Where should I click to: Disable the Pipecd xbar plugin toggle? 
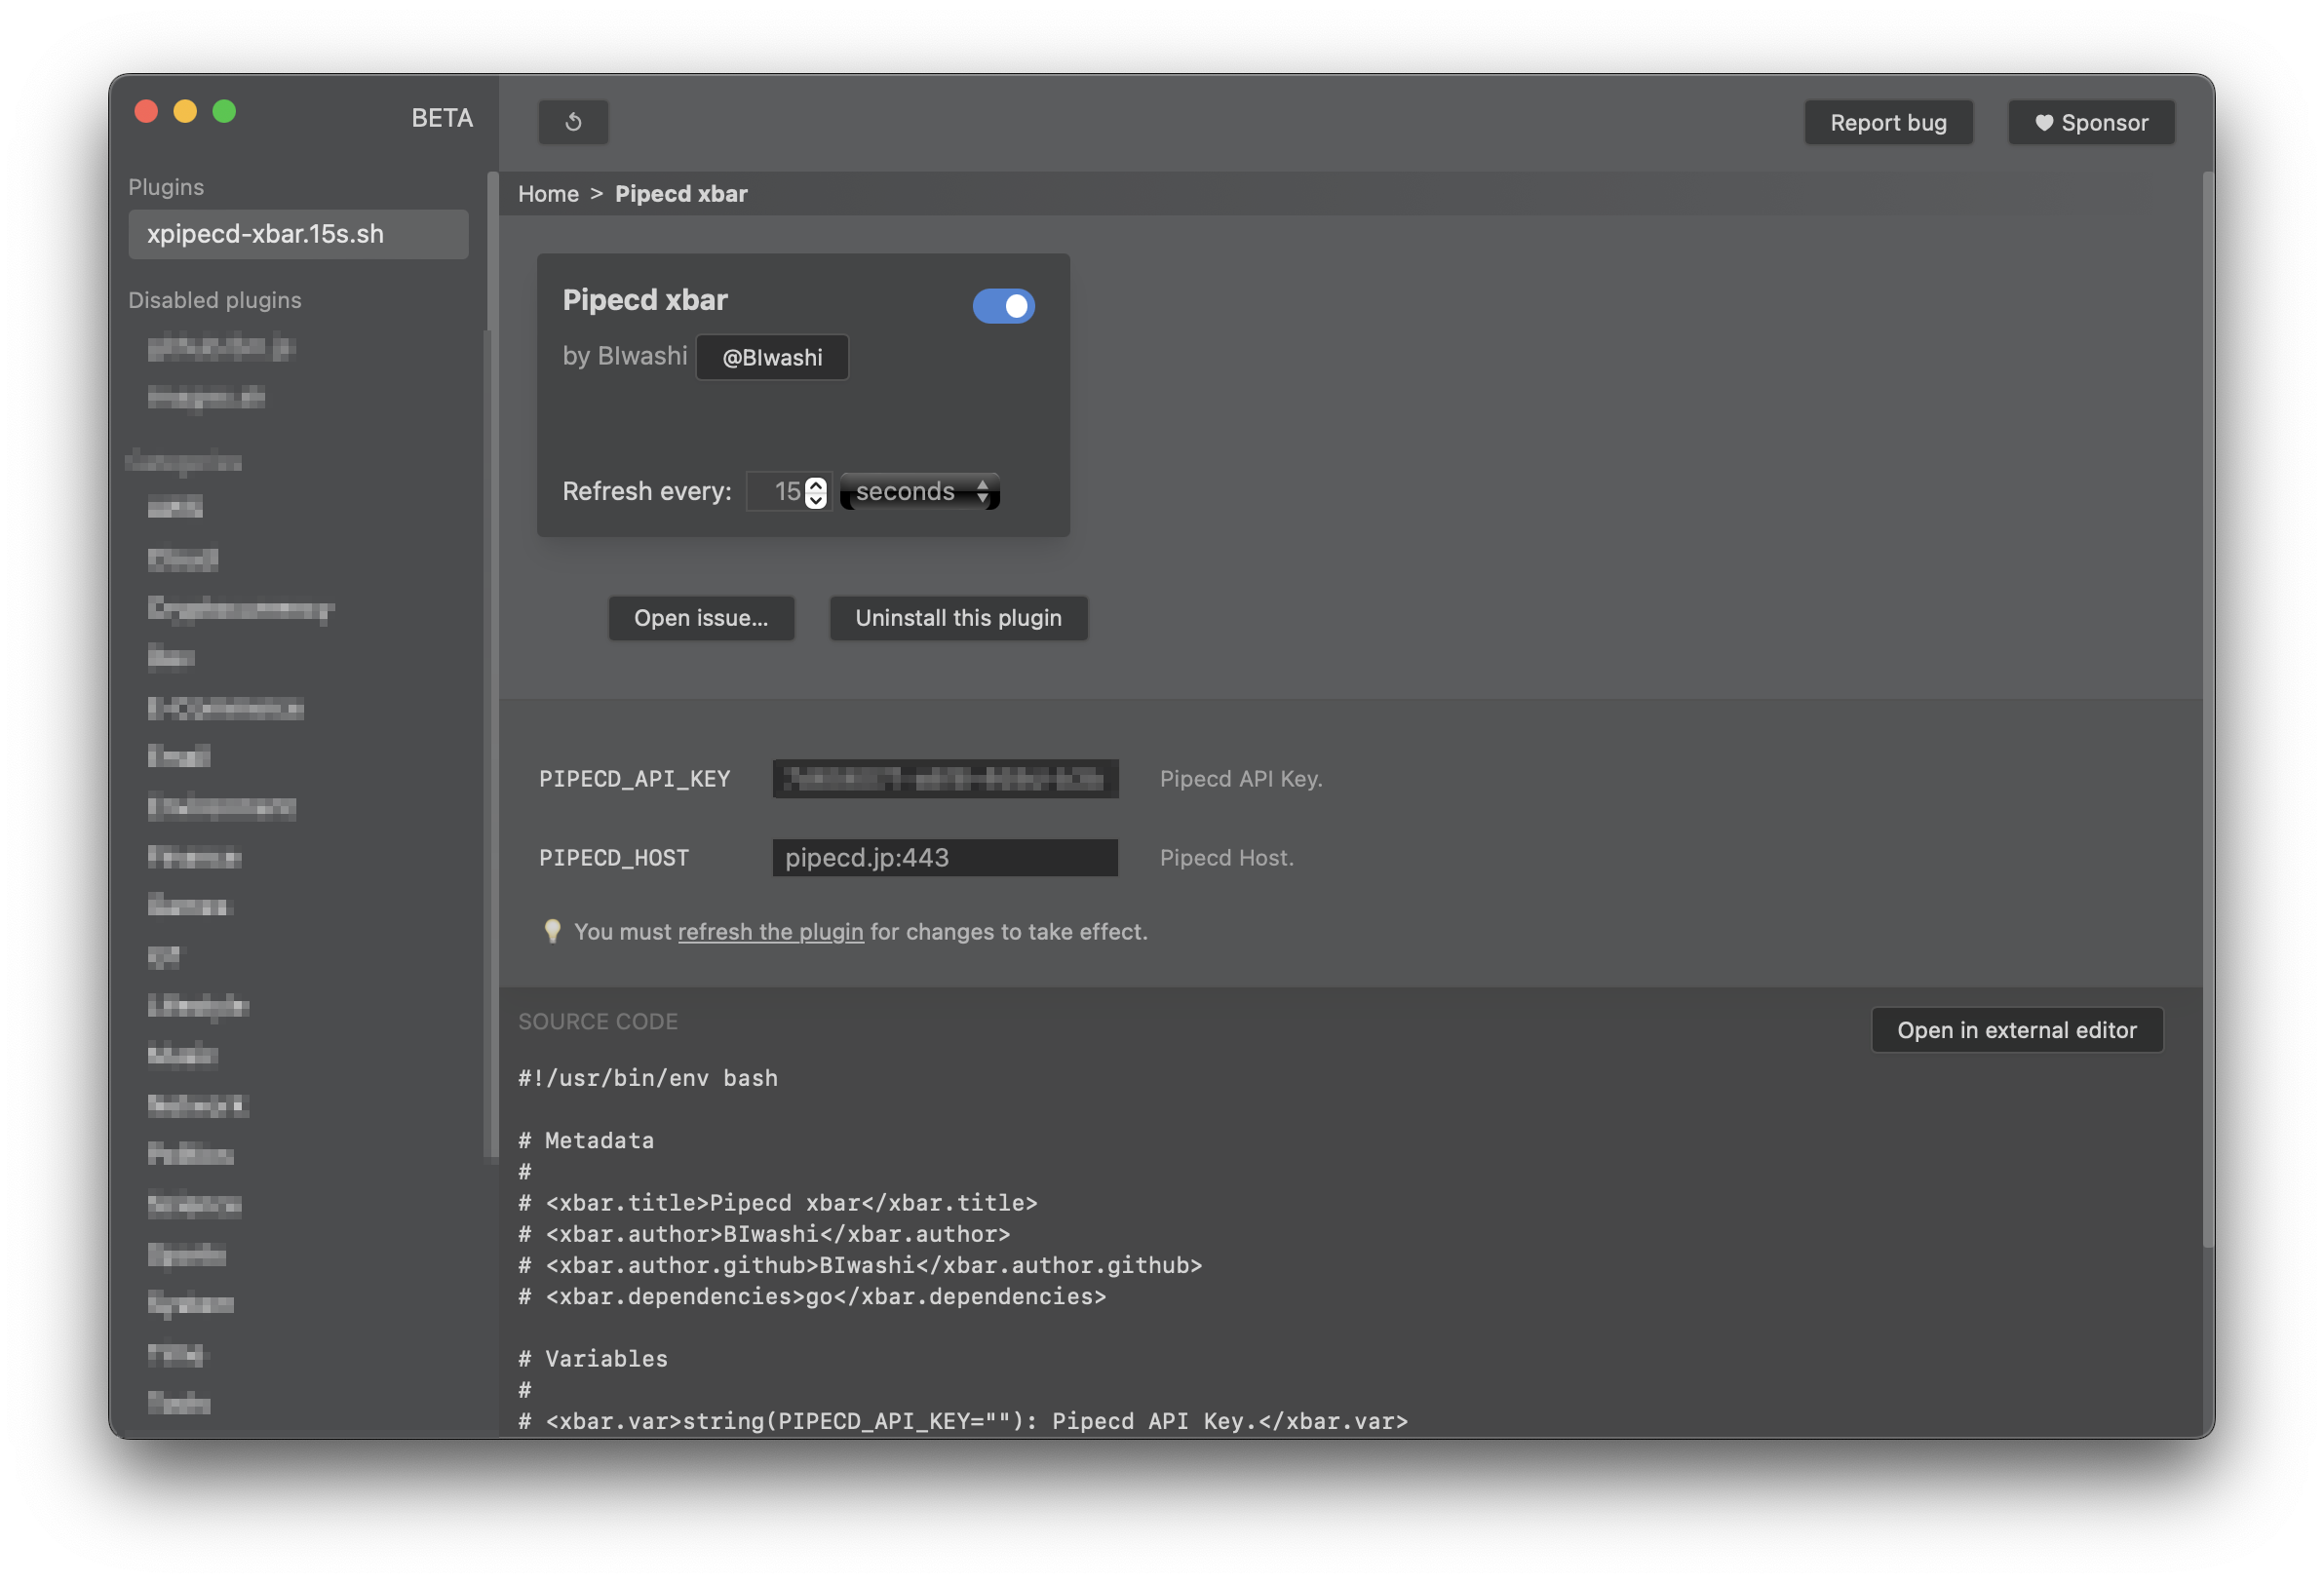click(x=1003, y=306)
